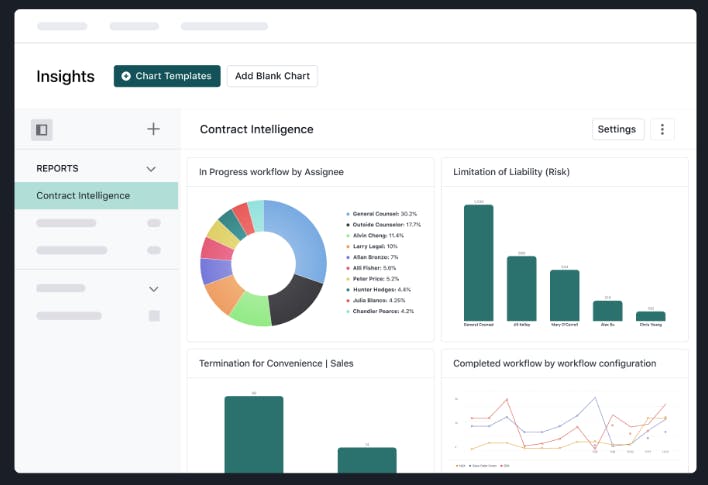Click third placeholder tab in top navigation
The height and width of the screenshot is (485, 708).
pyautogui.click(x=224, y=26)
